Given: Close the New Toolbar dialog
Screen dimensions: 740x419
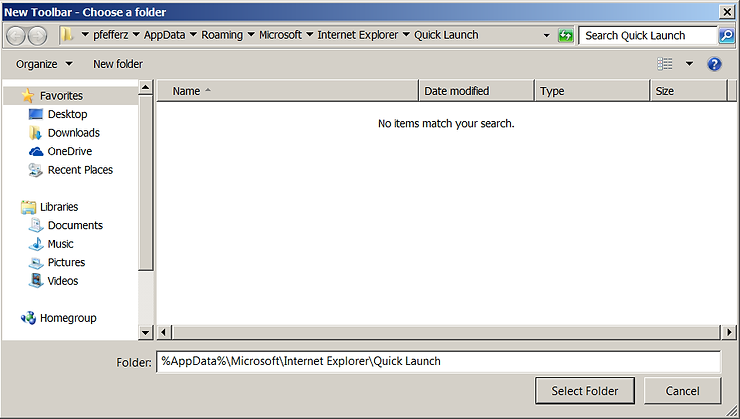Looking at the screenshot, I should tap(727, 12).
